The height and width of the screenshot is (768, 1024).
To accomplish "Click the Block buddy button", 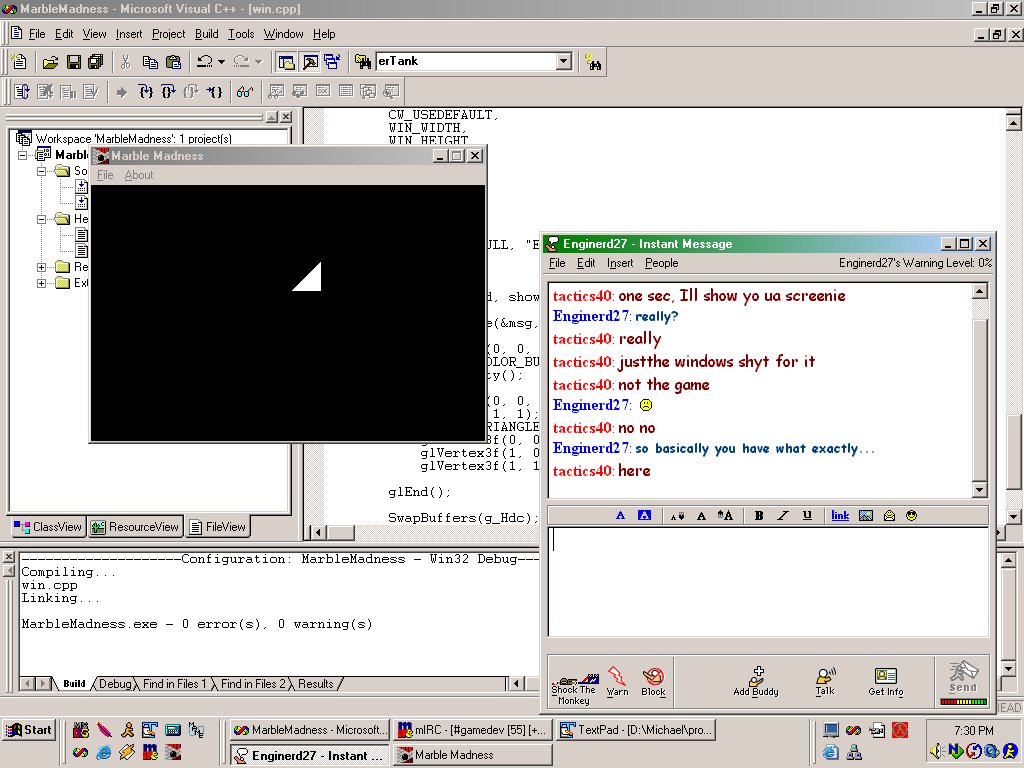I will (x=653, y=682).
